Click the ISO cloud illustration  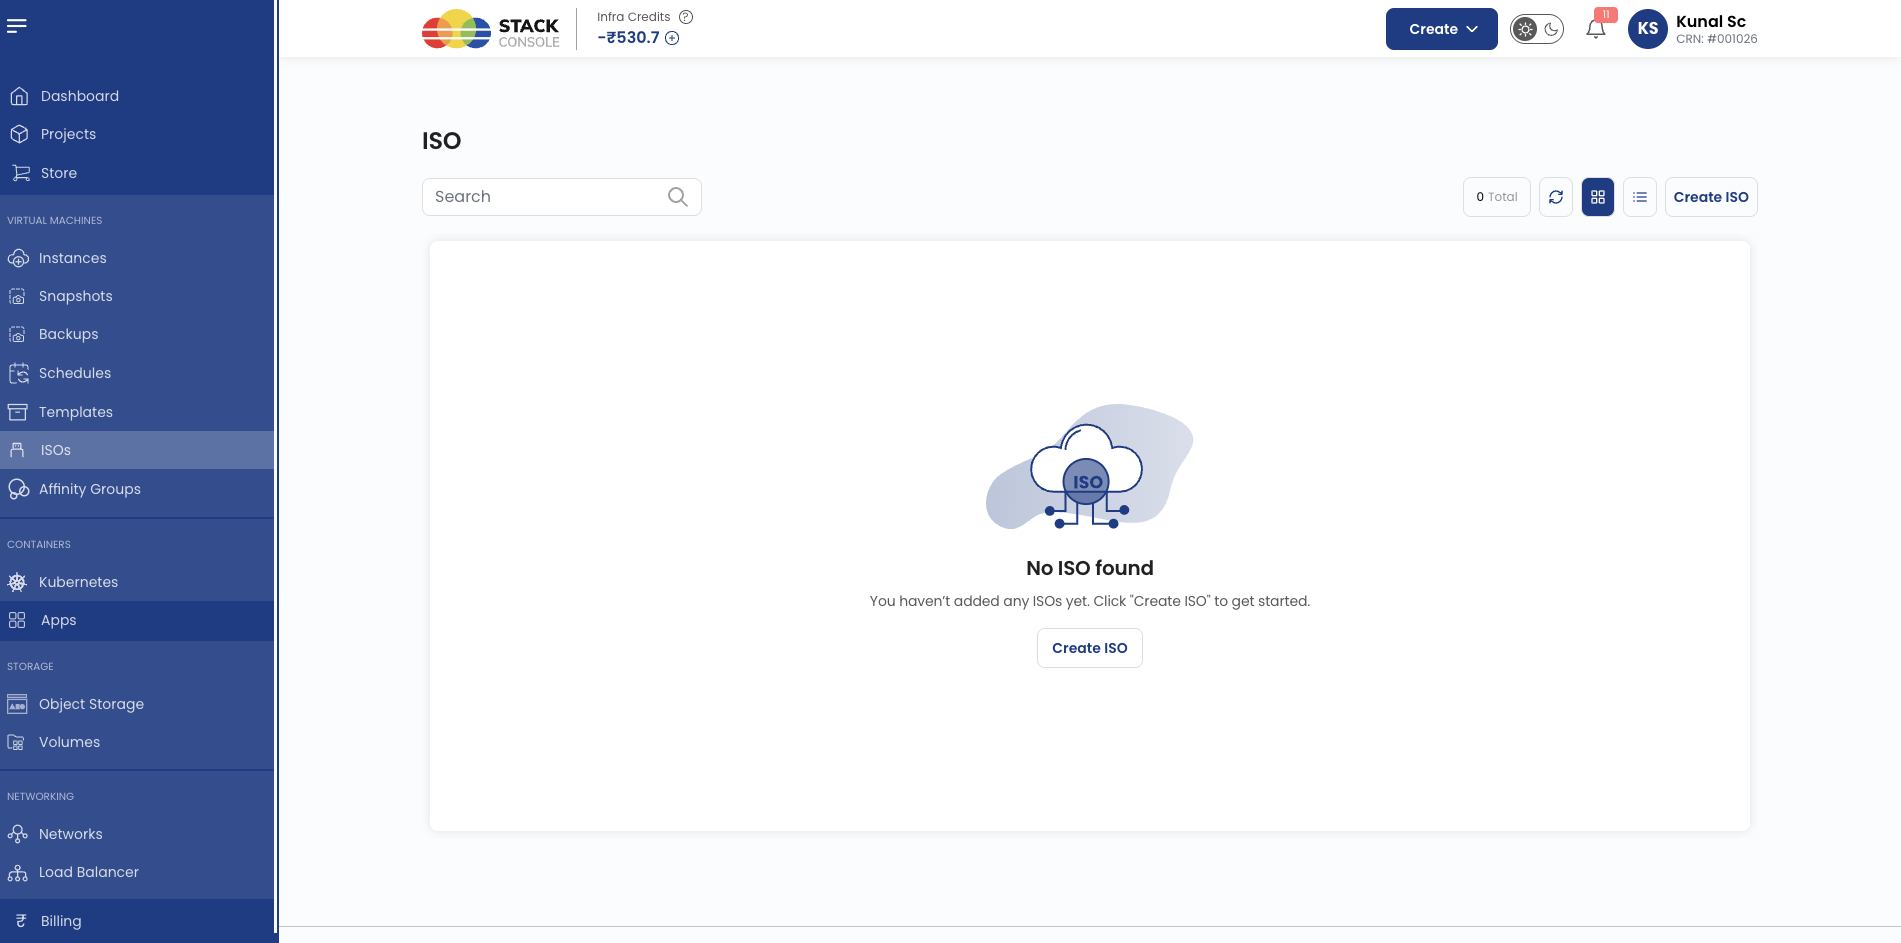click(1089, 467)
